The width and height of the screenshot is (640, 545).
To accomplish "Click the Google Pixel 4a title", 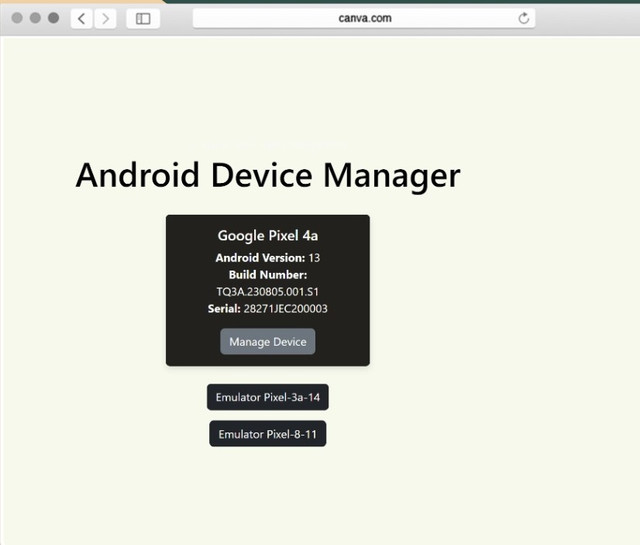I will 268,236.
